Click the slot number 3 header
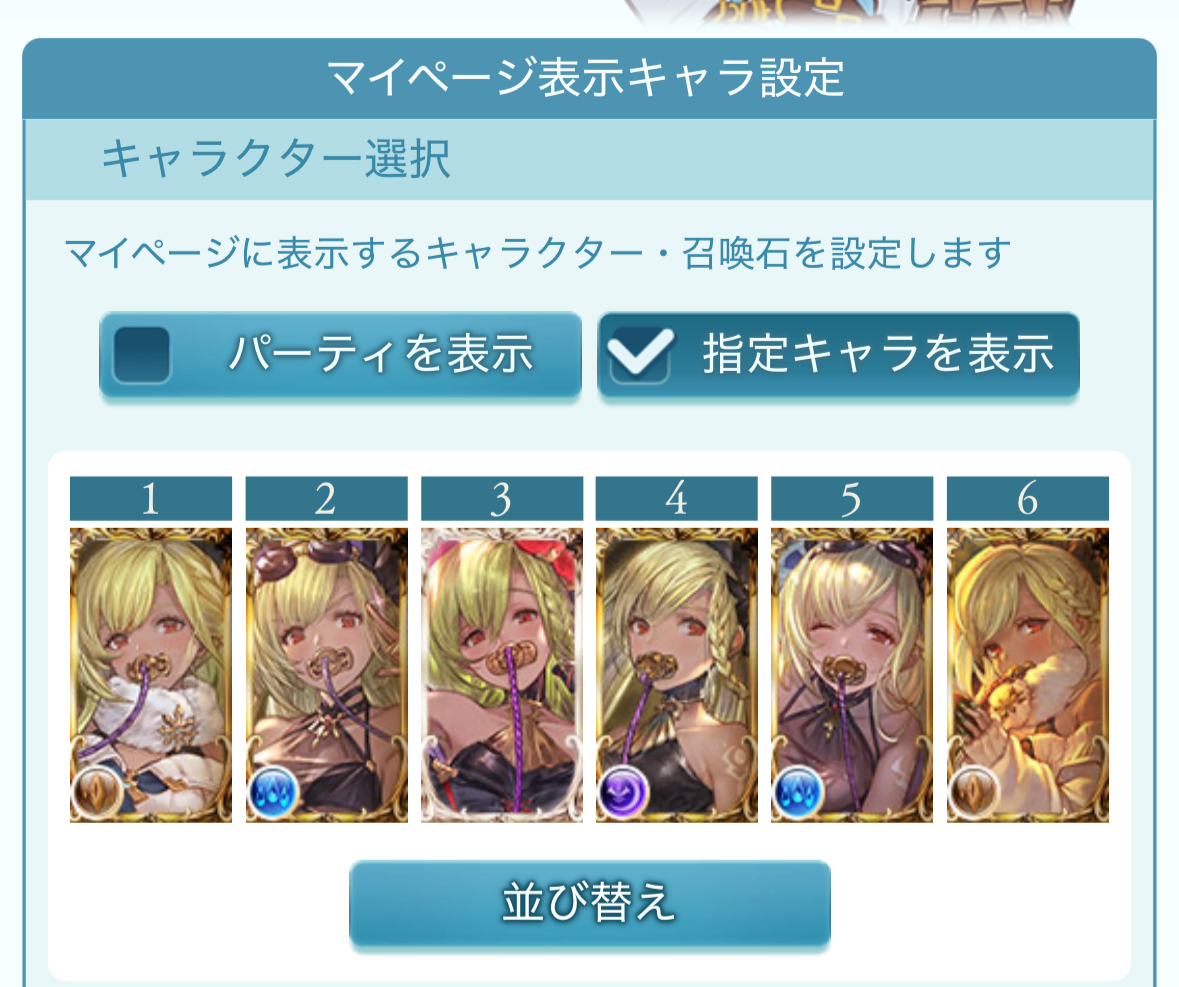The height and width of the screenshot is (987, 1179). [x=502, y=498]
